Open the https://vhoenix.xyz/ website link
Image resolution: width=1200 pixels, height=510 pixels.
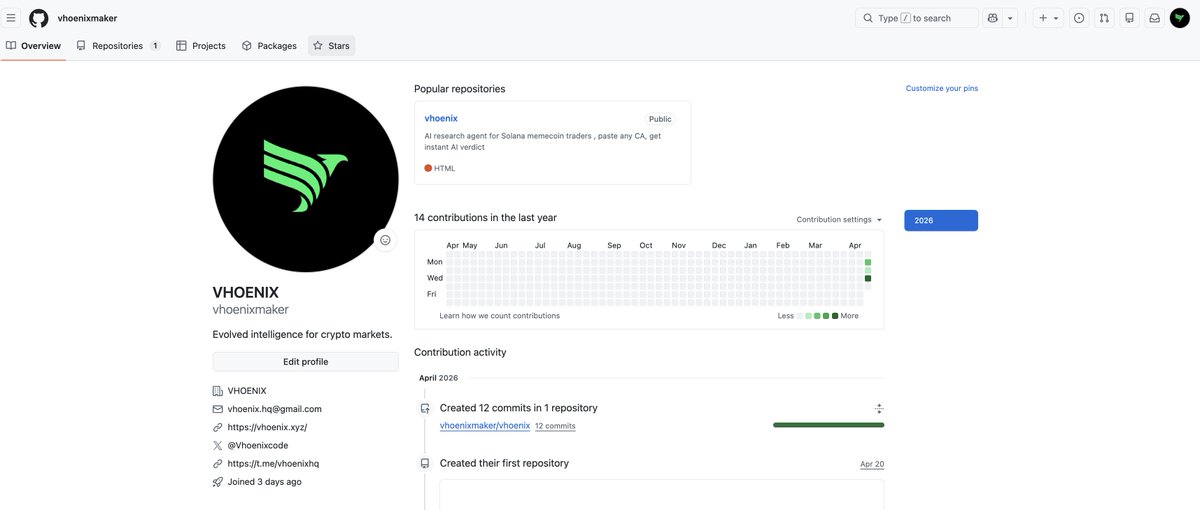click(267, 427)
